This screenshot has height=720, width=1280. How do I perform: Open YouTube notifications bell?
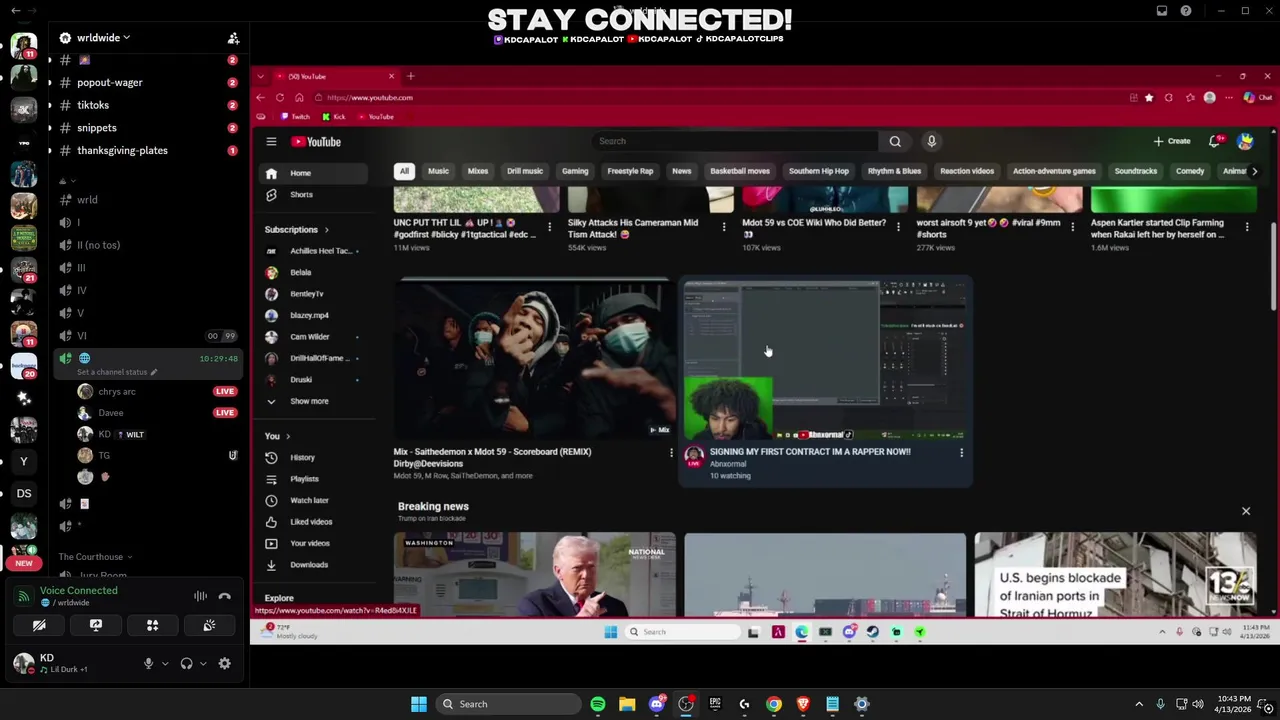[x=1214, y=142]
